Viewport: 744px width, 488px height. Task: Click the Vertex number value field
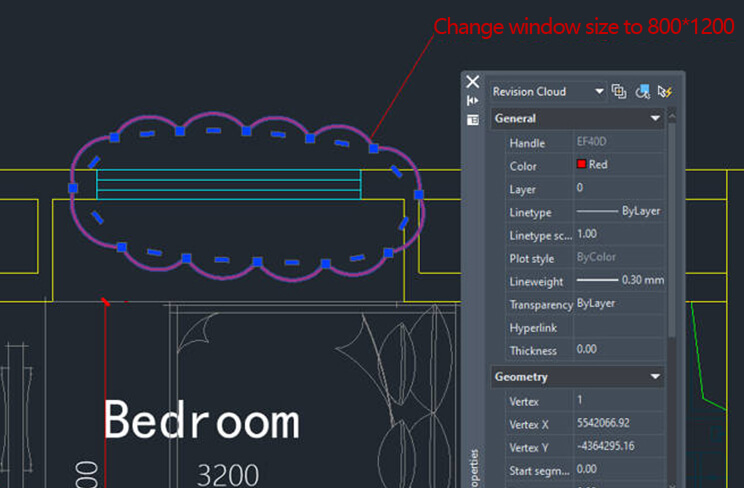(618, 401)
